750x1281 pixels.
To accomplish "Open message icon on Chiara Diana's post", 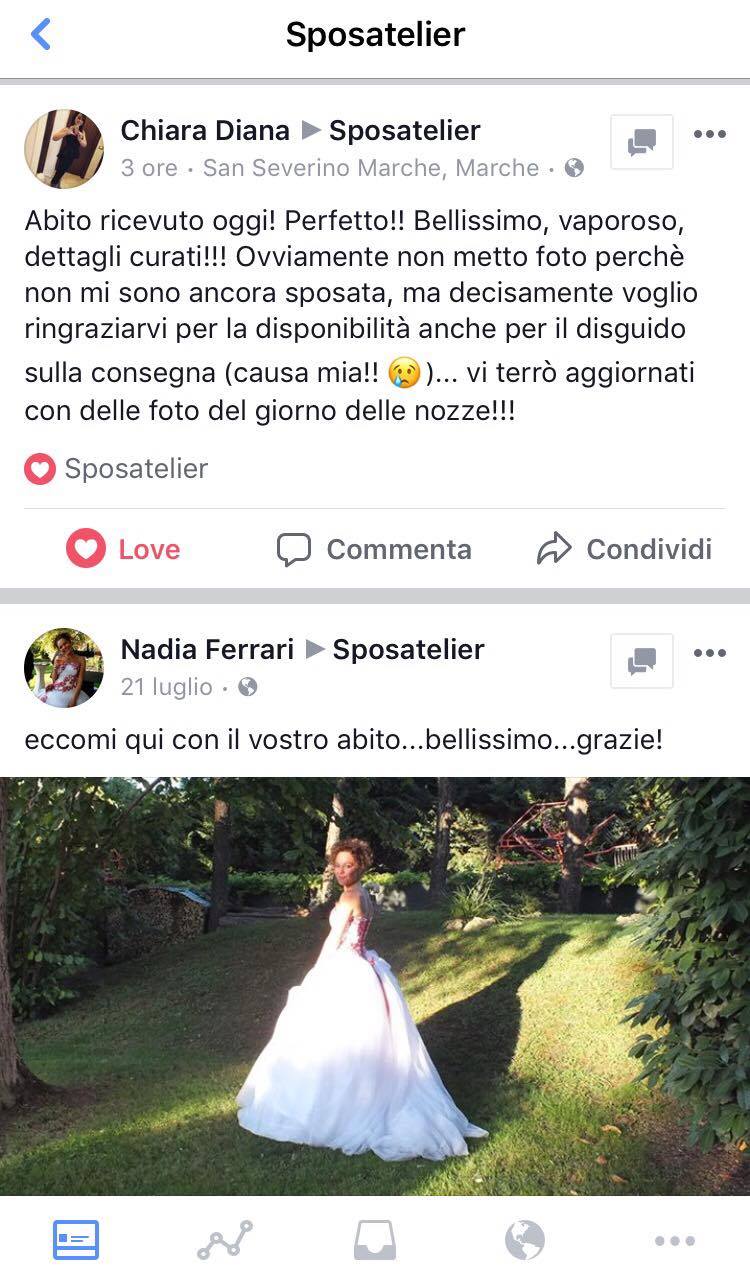I will [642, 142].
